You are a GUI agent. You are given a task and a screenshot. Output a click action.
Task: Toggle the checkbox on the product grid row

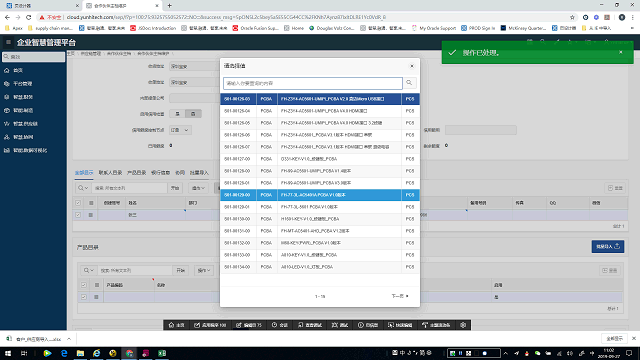click(x=84, y=297)
